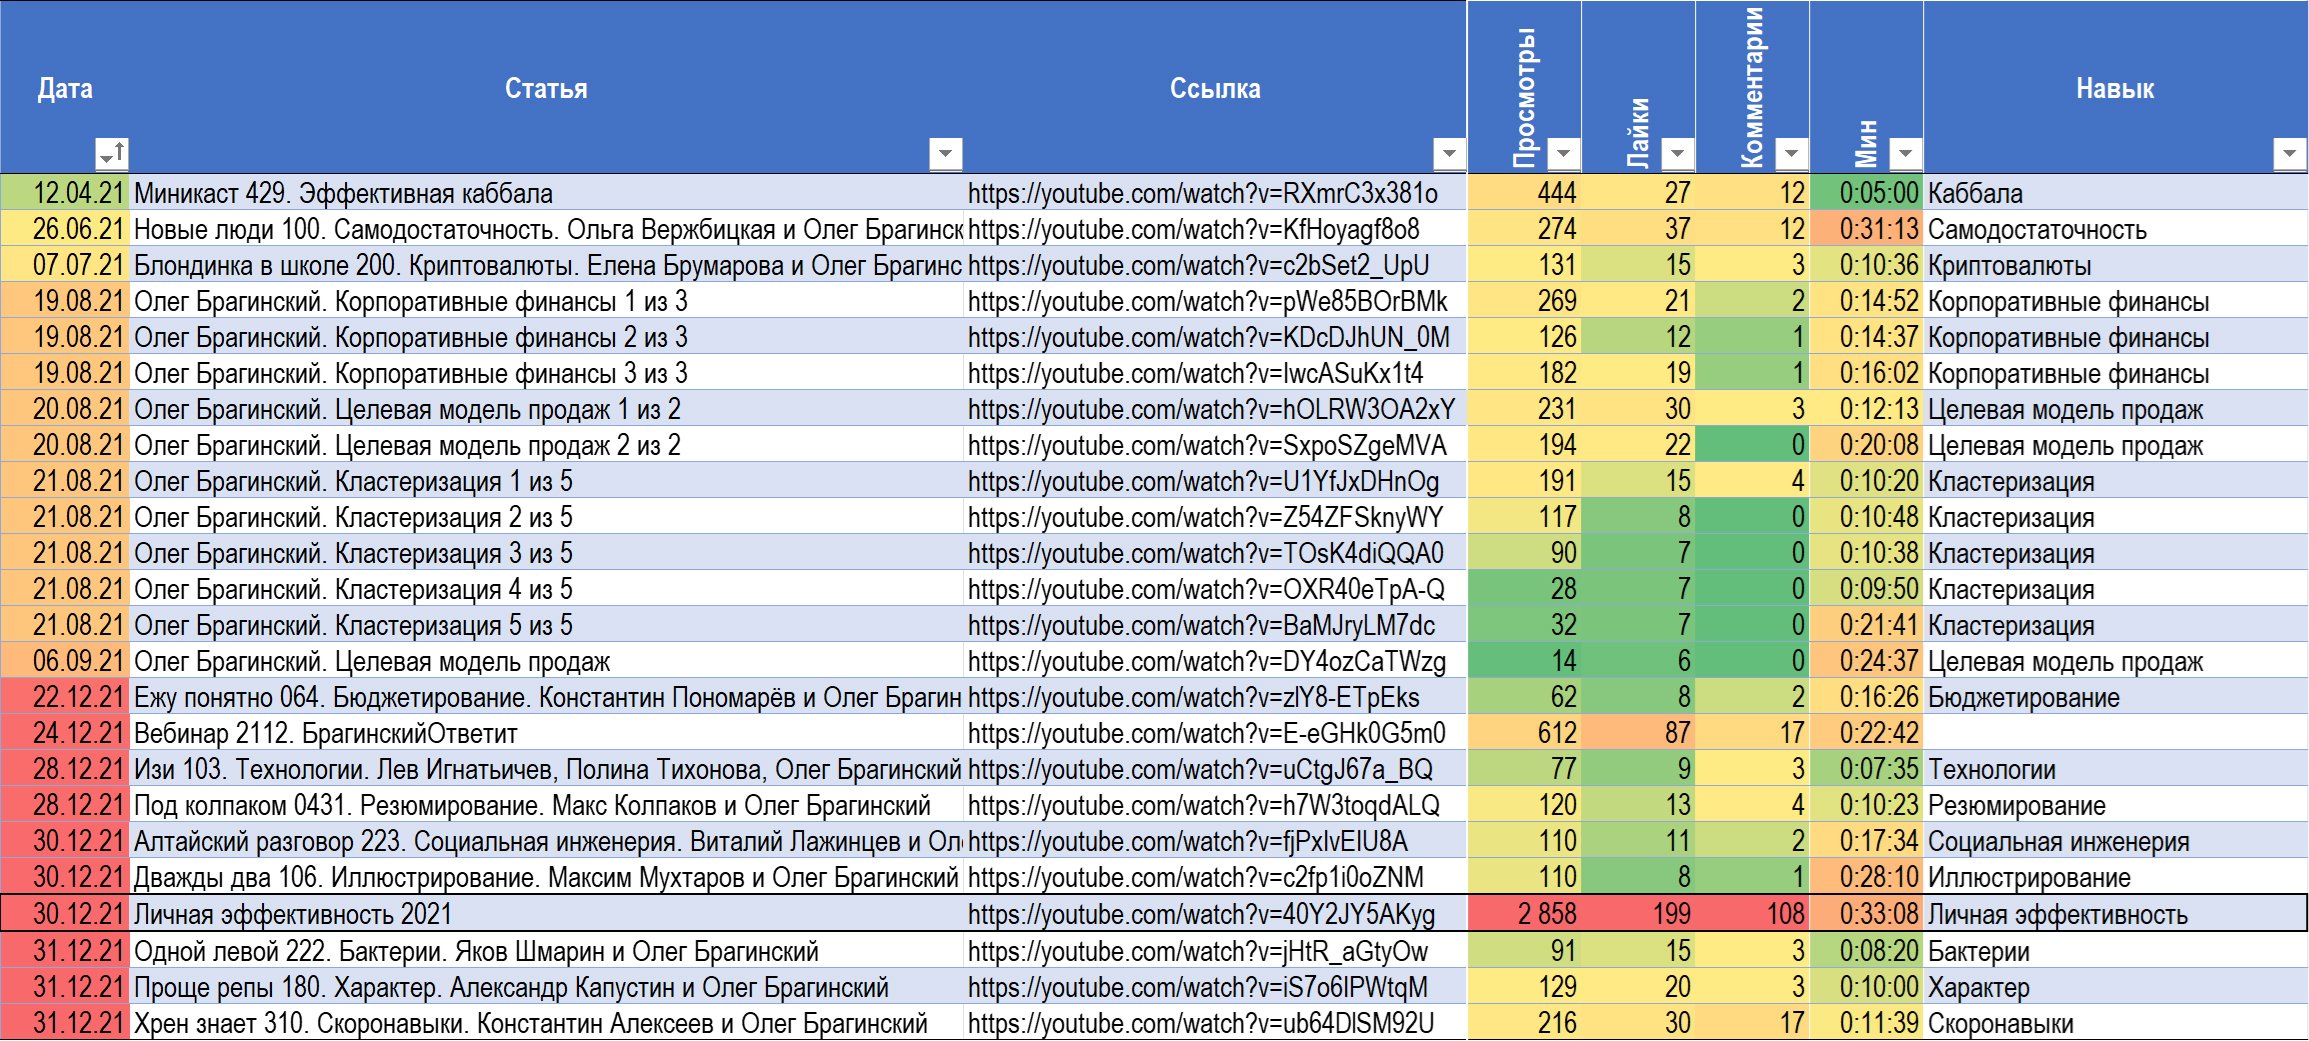
Task: Select the Статья header cell
Action: (x=546, y=87)
